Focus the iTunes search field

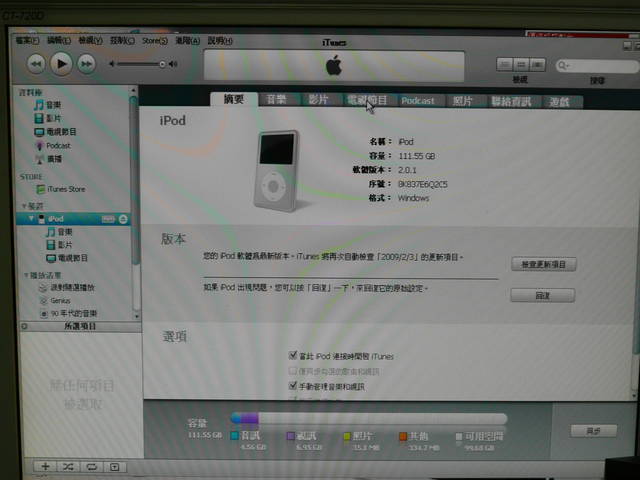(597, 65)
